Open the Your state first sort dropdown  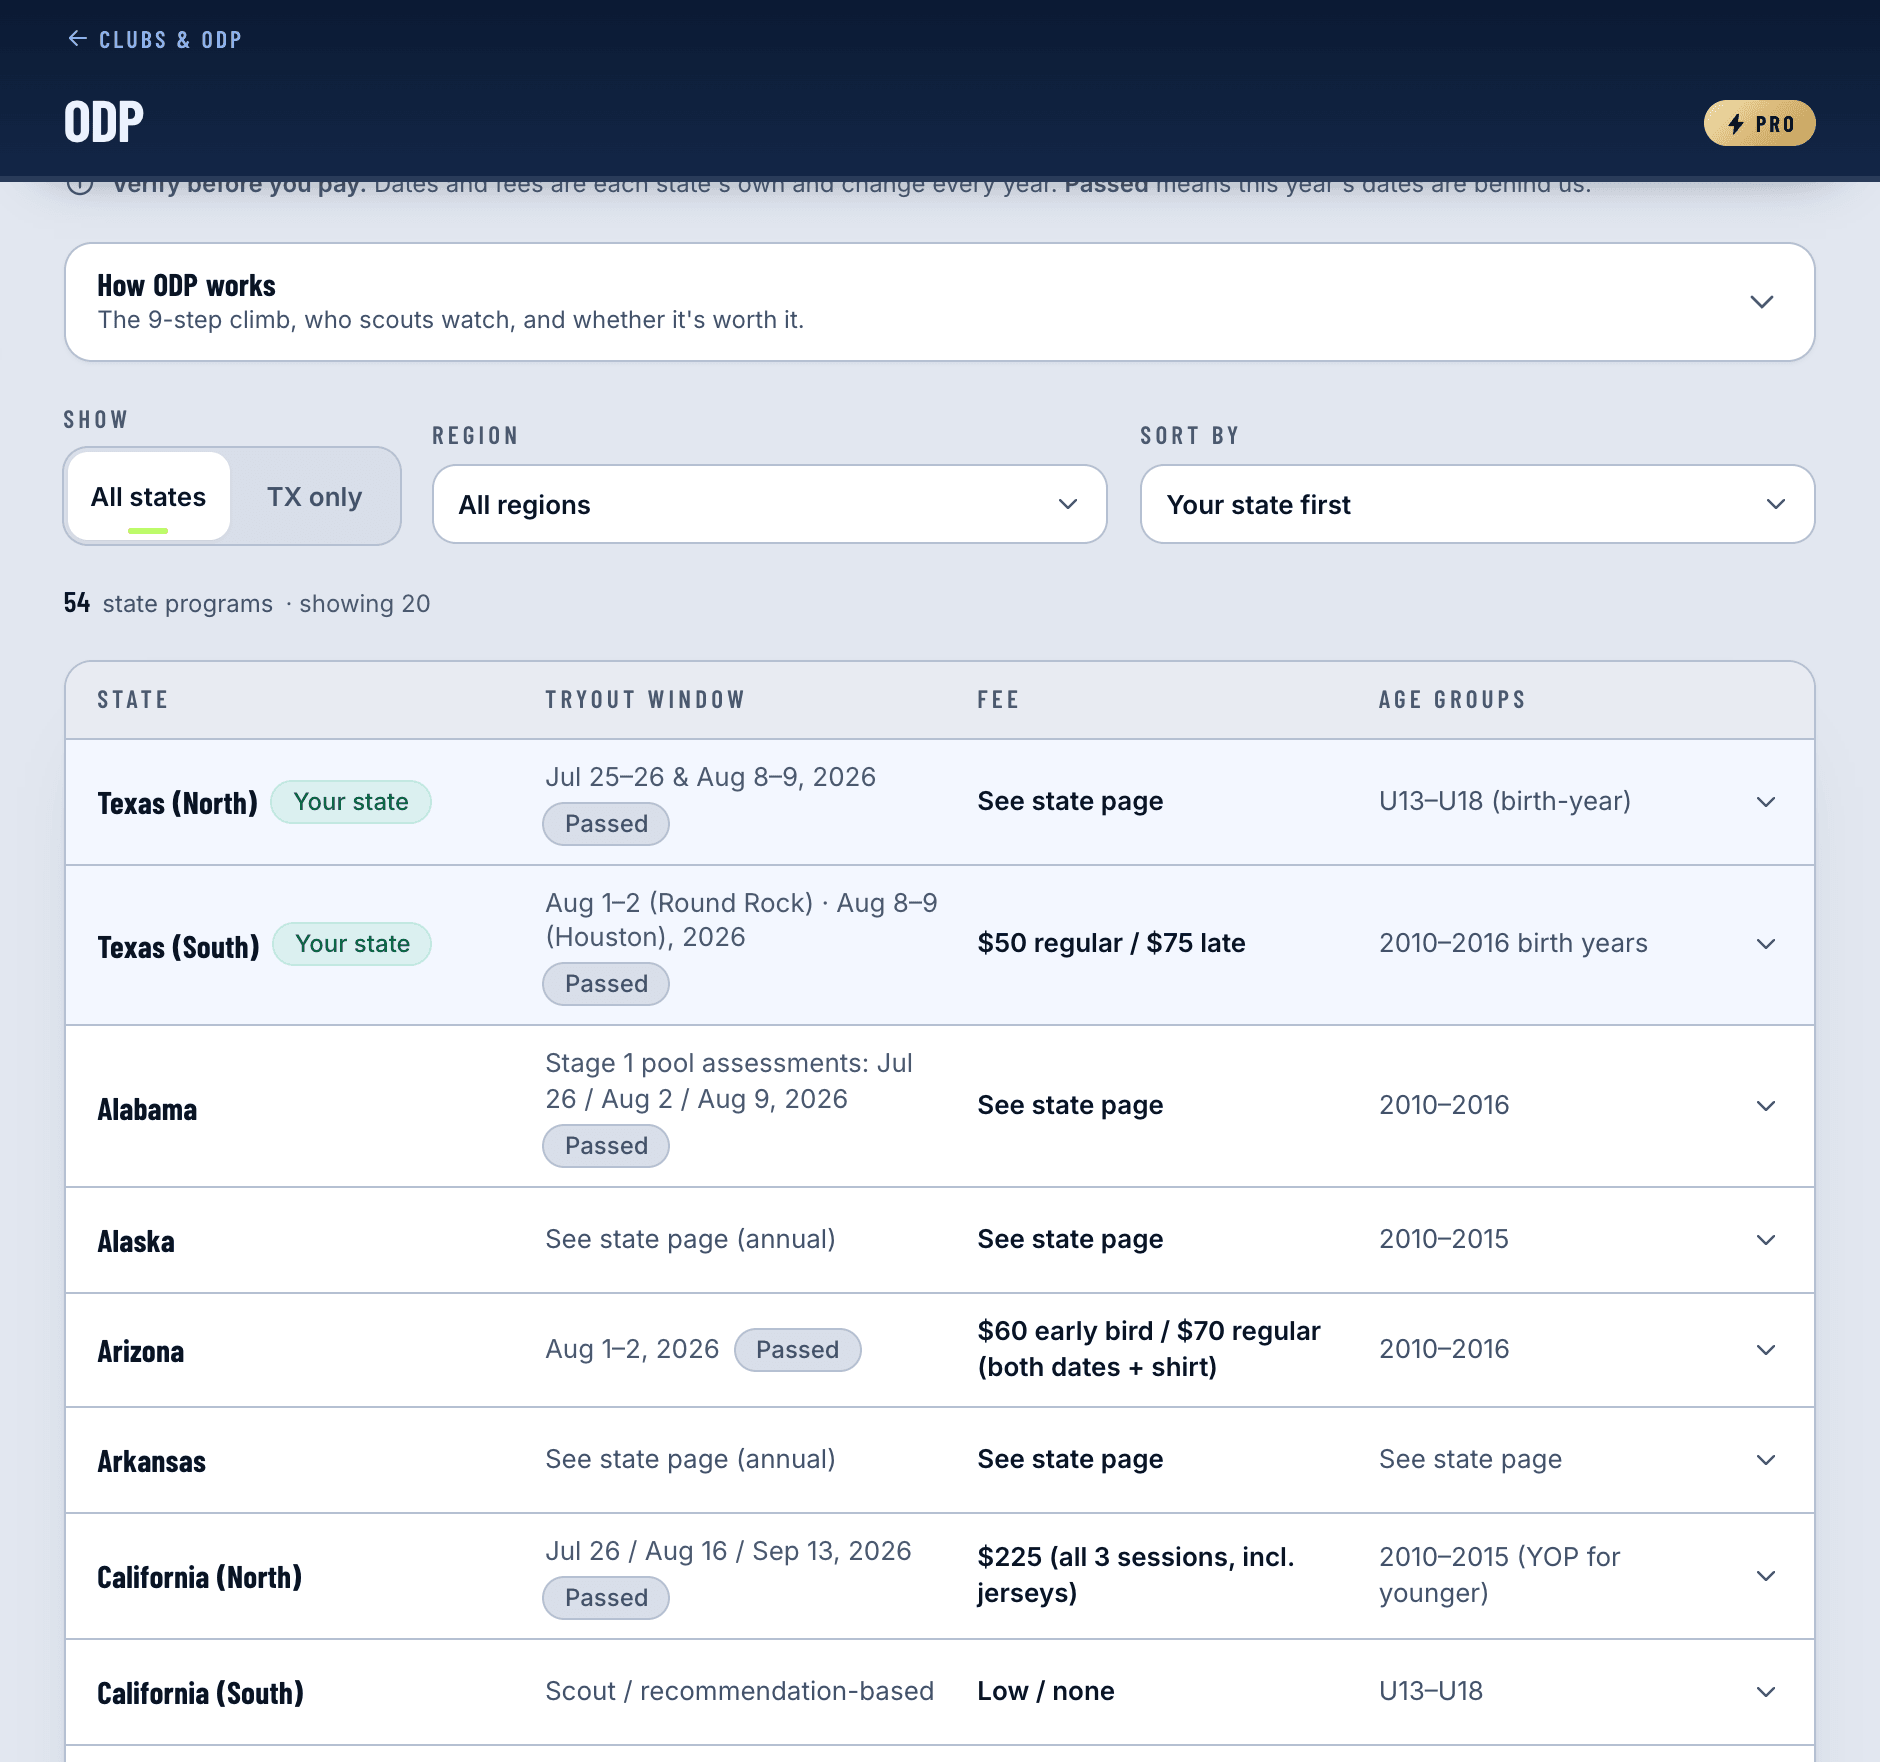(1477, 504)
